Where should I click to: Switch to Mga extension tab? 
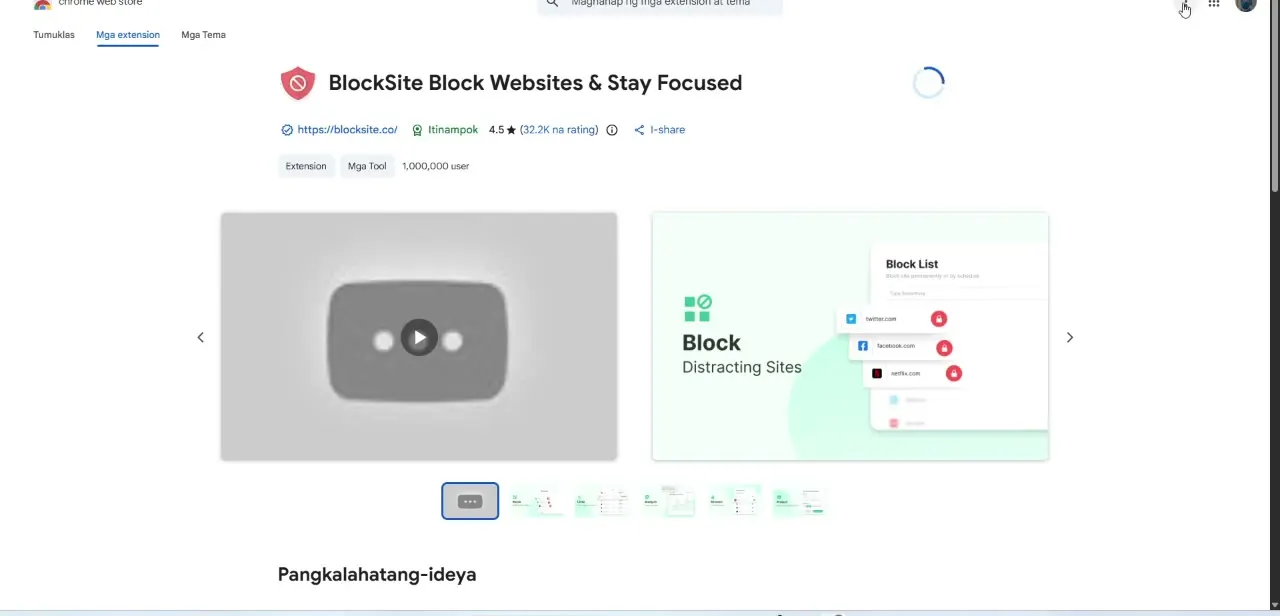tap(128, 35)
